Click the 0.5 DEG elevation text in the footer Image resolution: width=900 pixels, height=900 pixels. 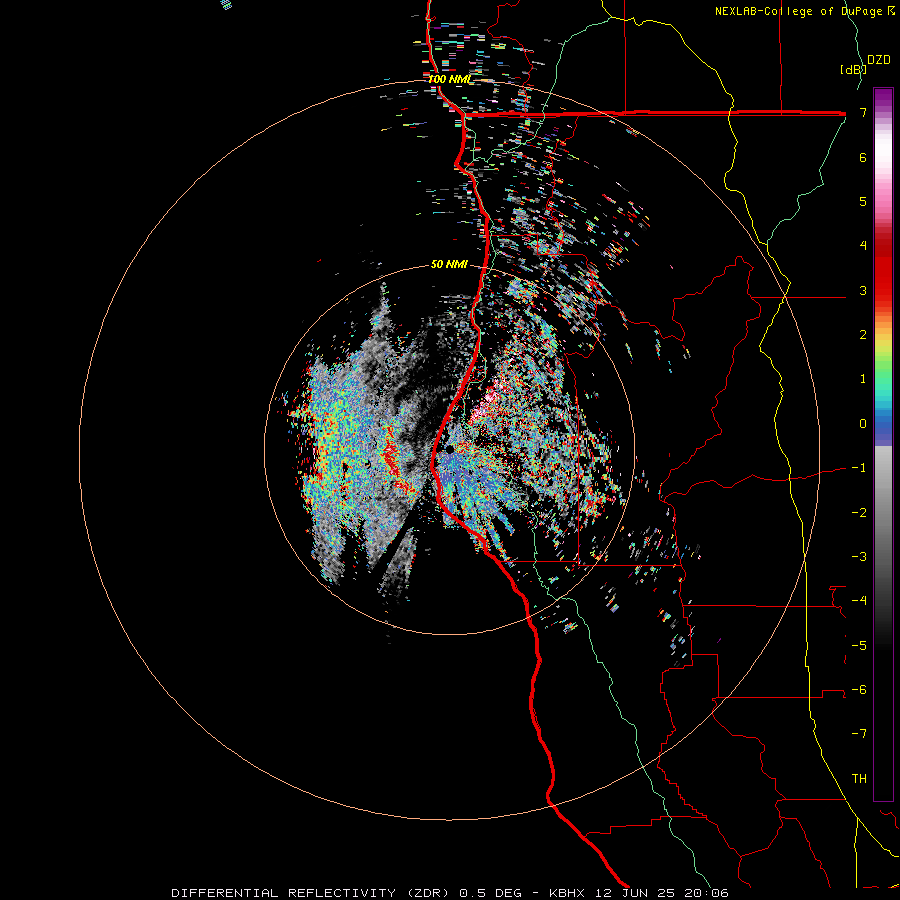point(491,893)
